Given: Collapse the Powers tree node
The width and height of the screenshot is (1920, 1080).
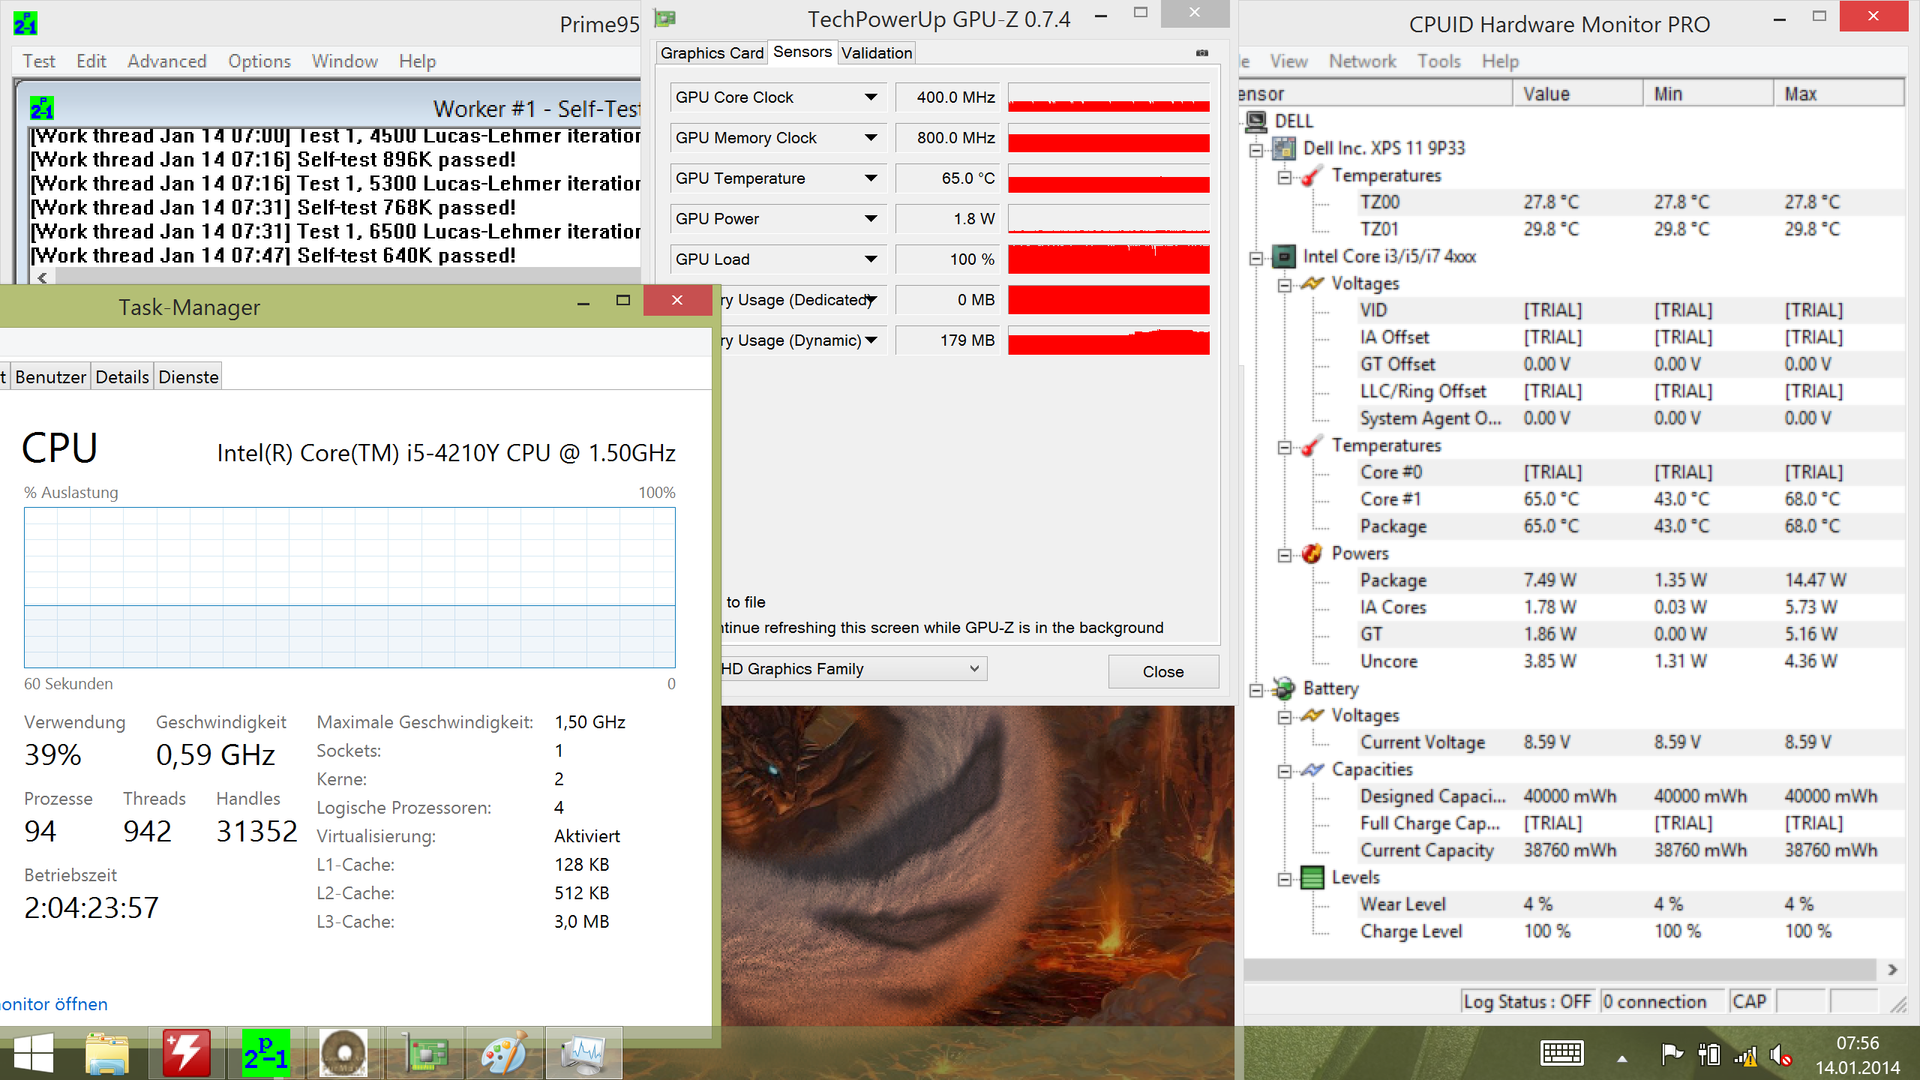Looking at the screenshot, I should pos(1284,555).
